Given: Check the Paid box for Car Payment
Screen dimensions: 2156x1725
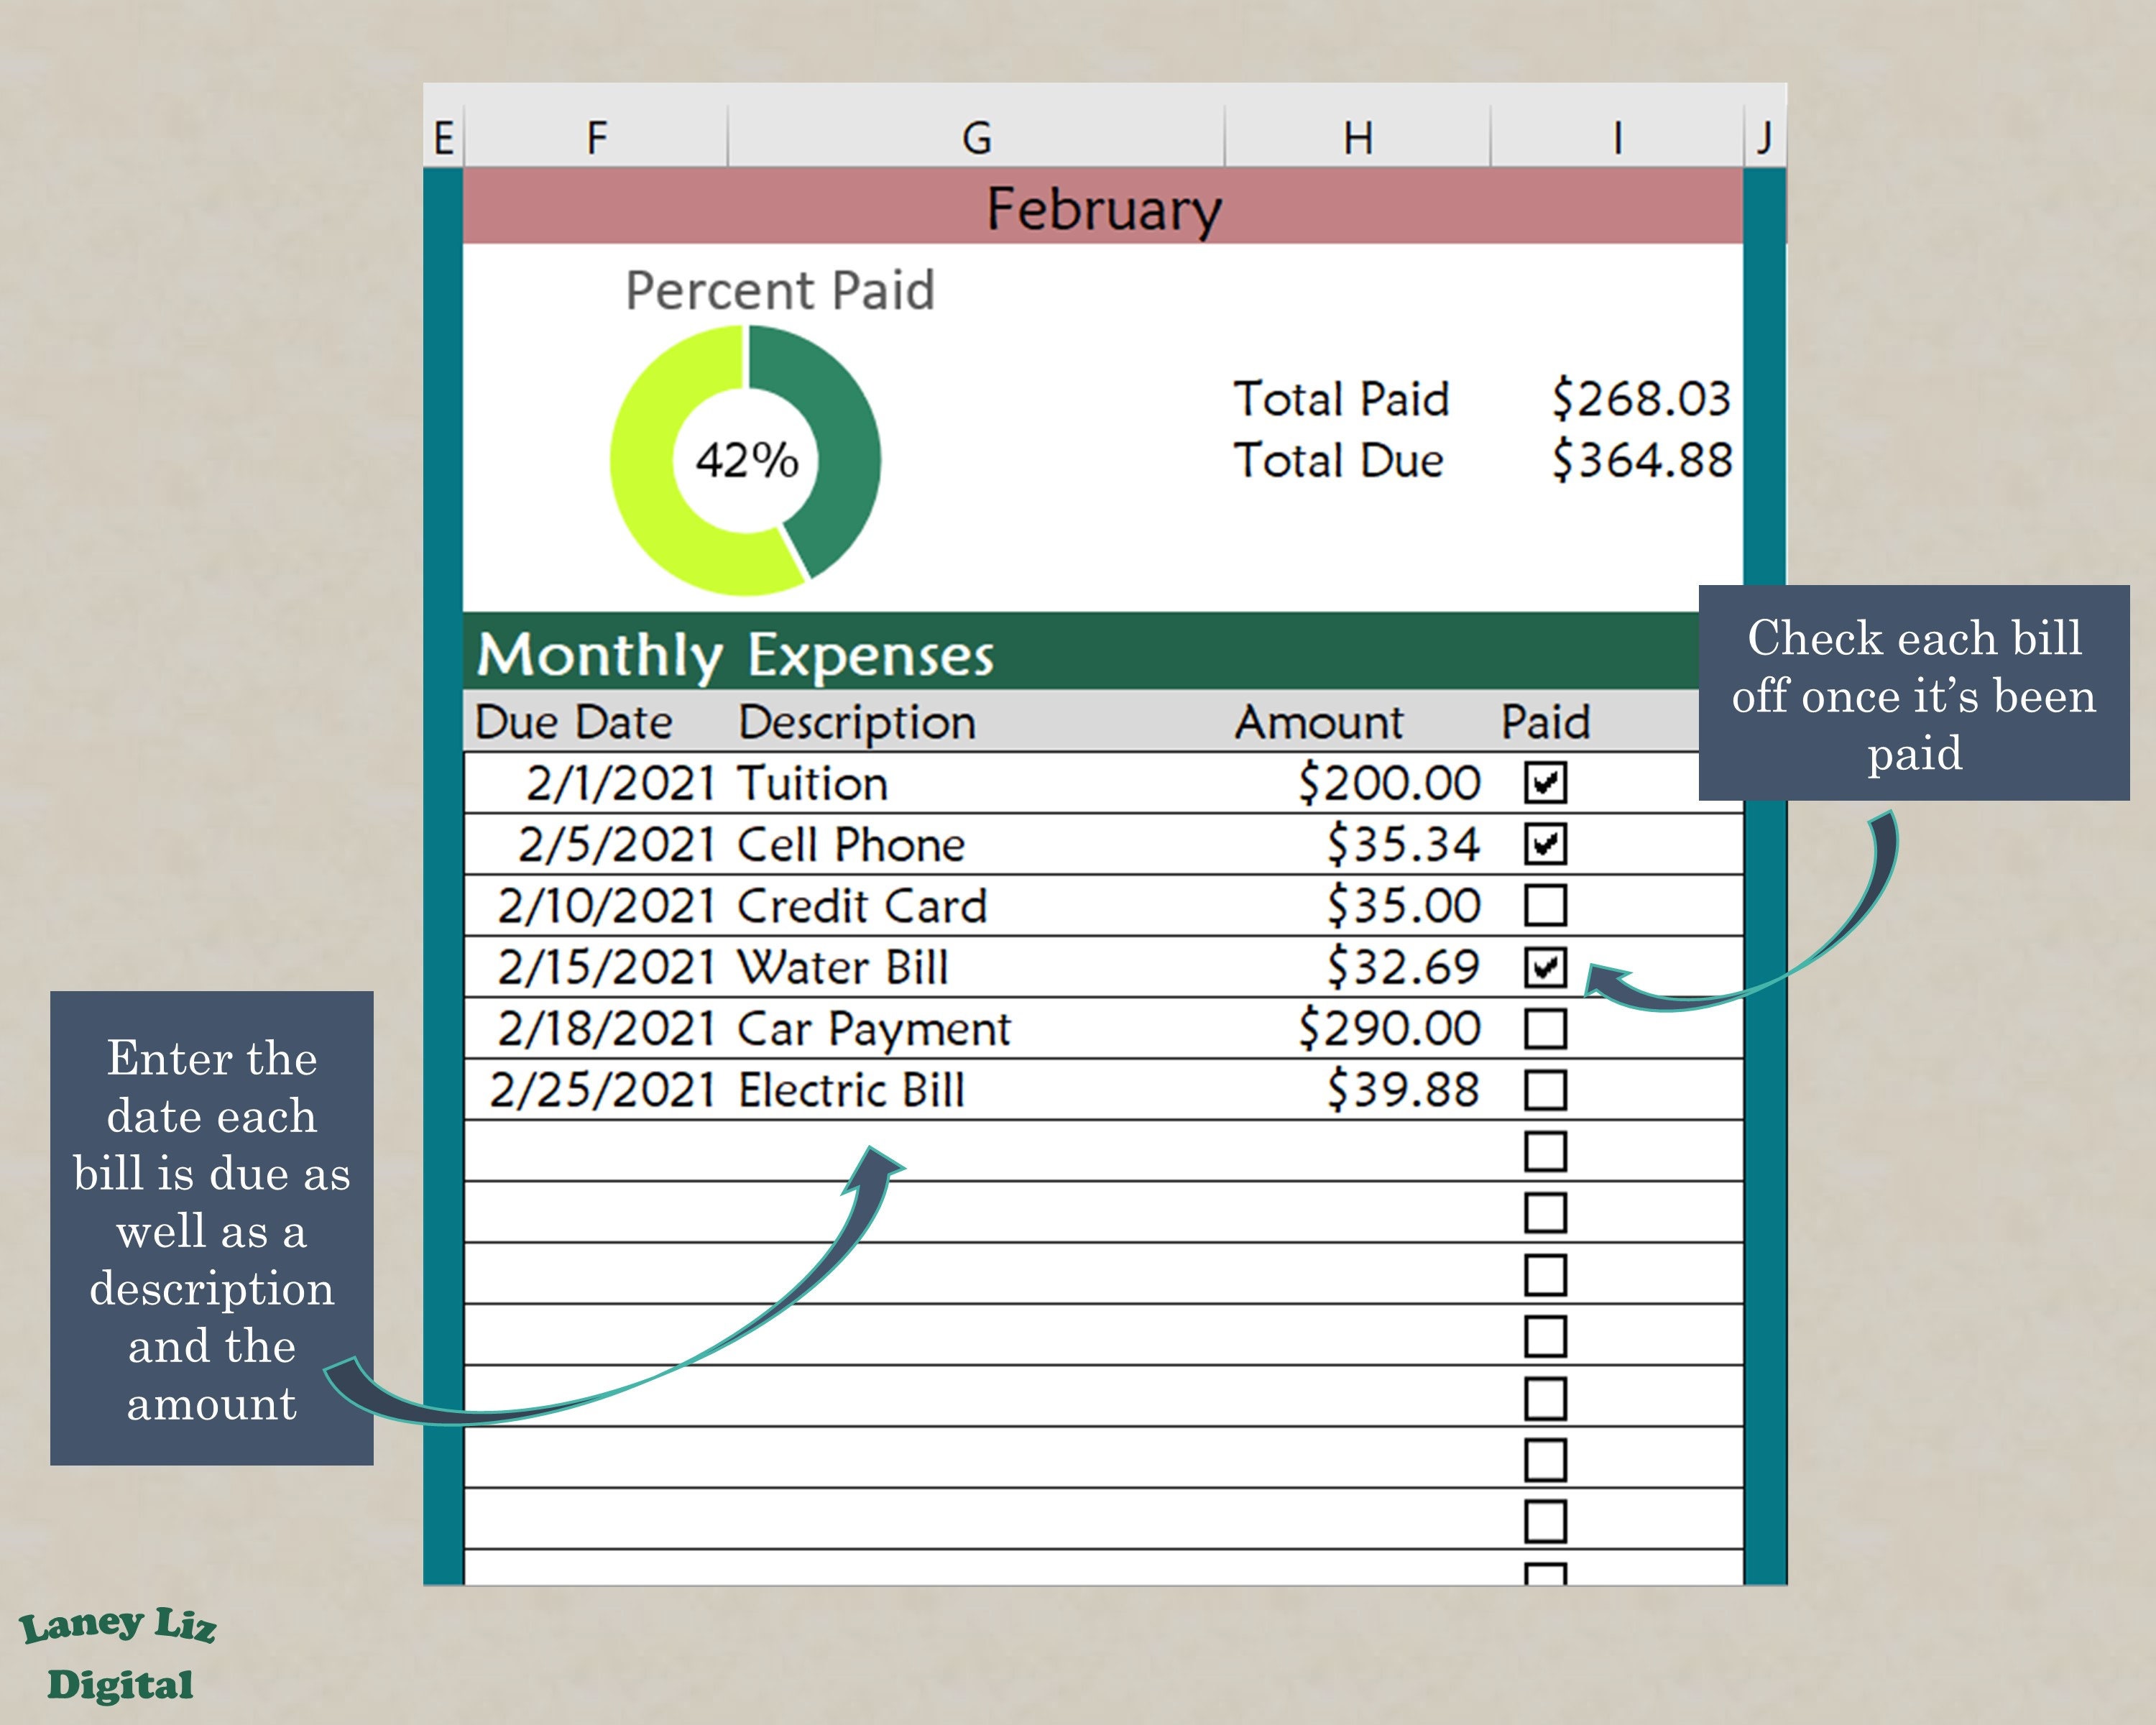Looking at the screenshot, I should pos(1545,1028).
